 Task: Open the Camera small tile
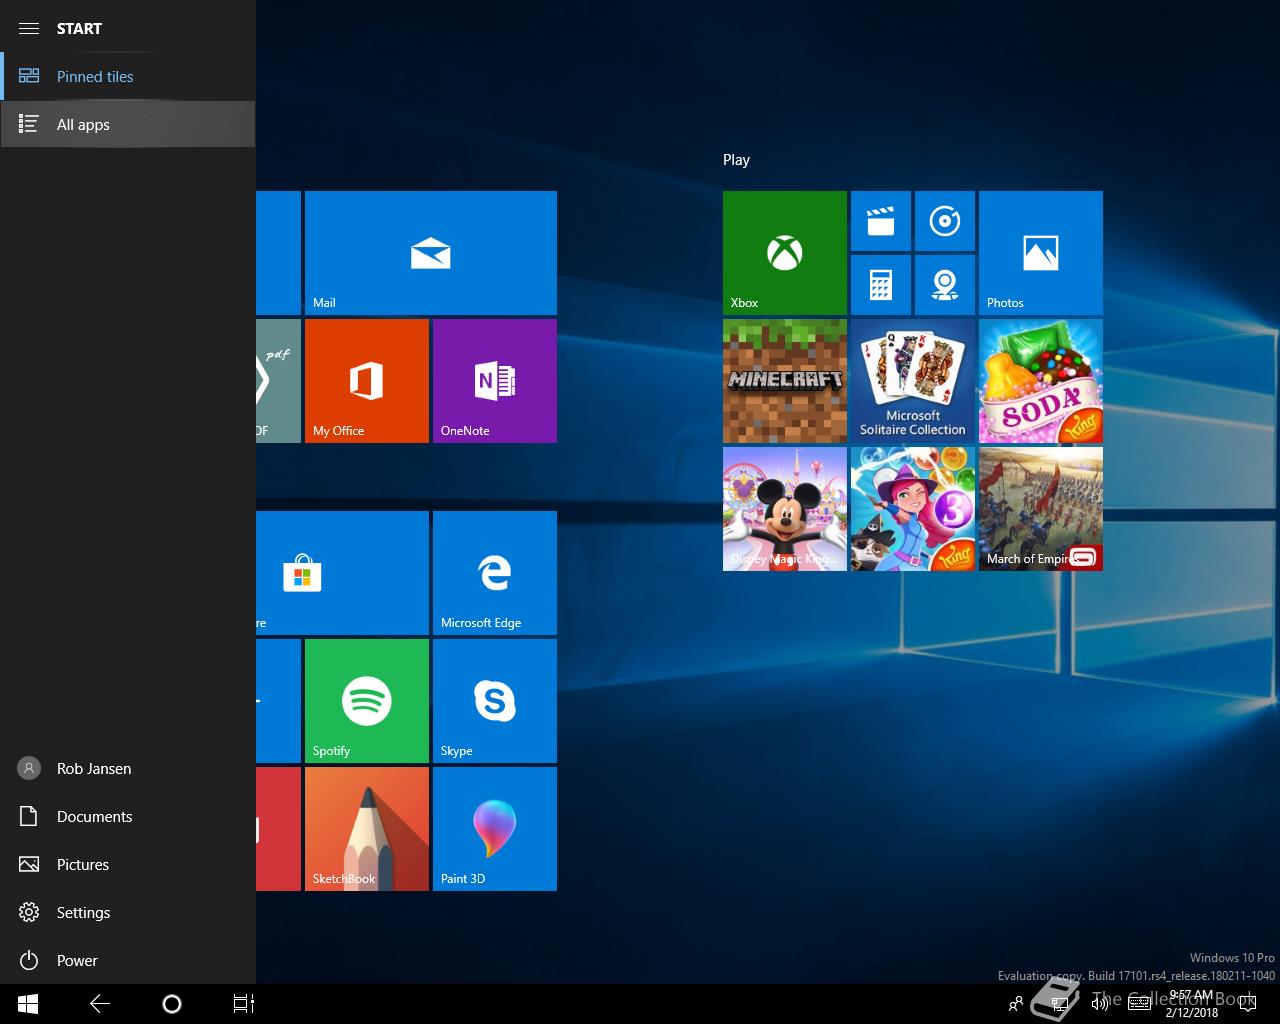coord(945,285)
